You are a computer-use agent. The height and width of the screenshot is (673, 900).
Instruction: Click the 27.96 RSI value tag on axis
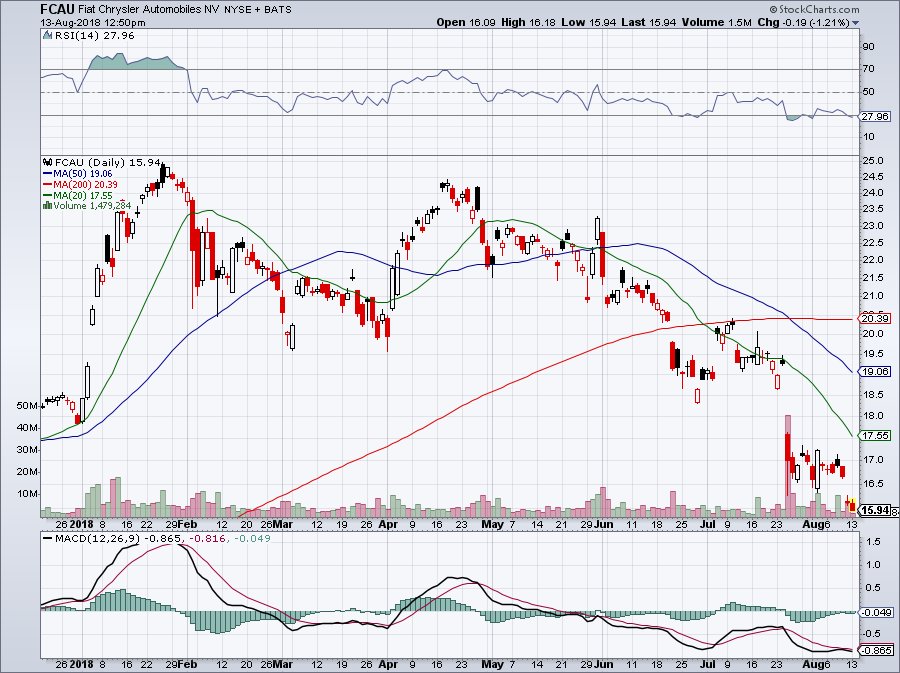pos(876,116)
